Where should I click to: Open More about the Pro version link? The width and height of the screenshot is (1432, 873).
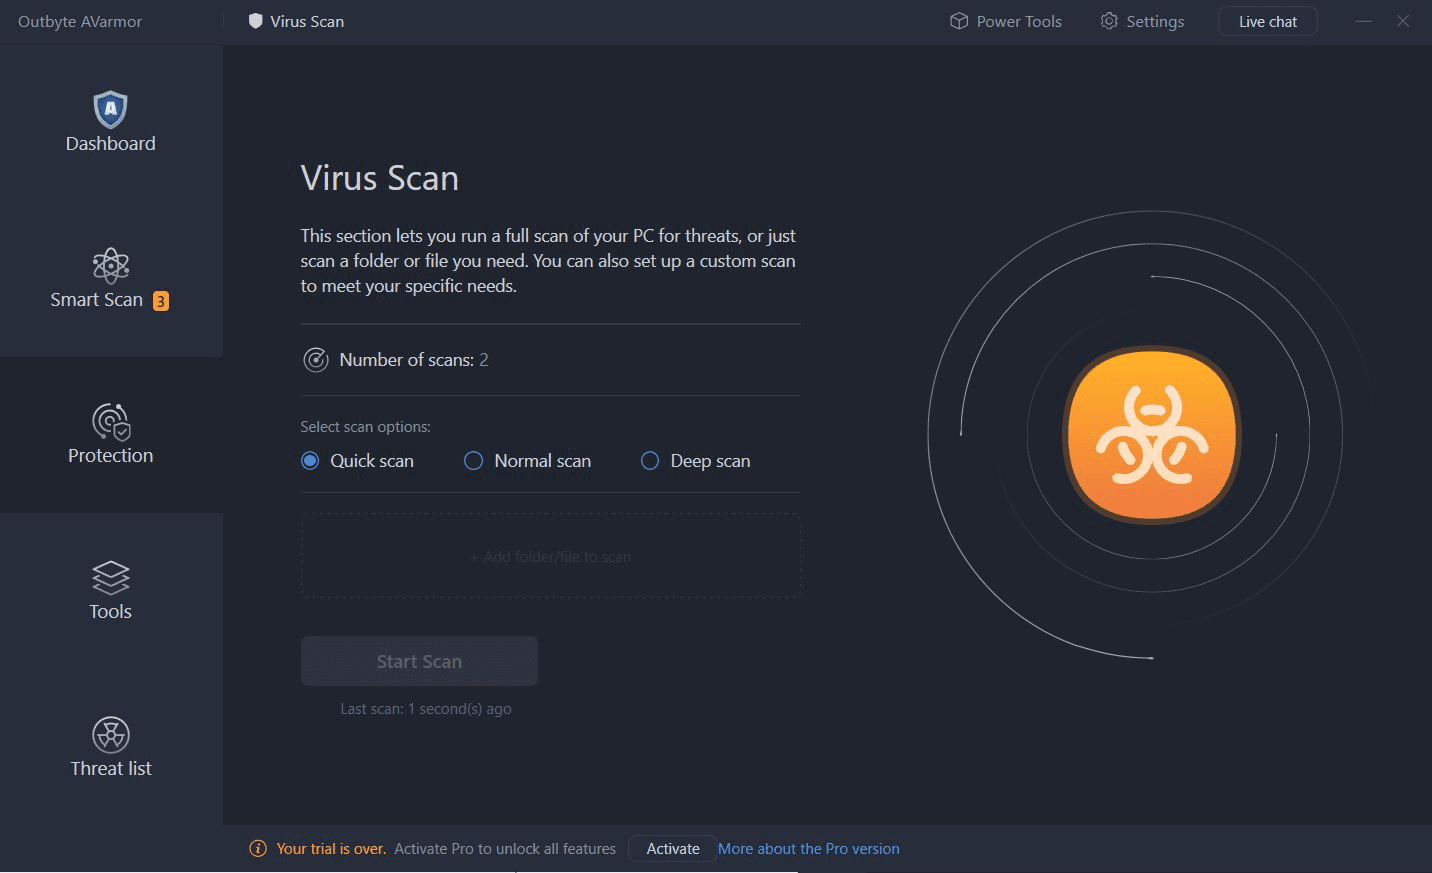click(x=808, y=849)
